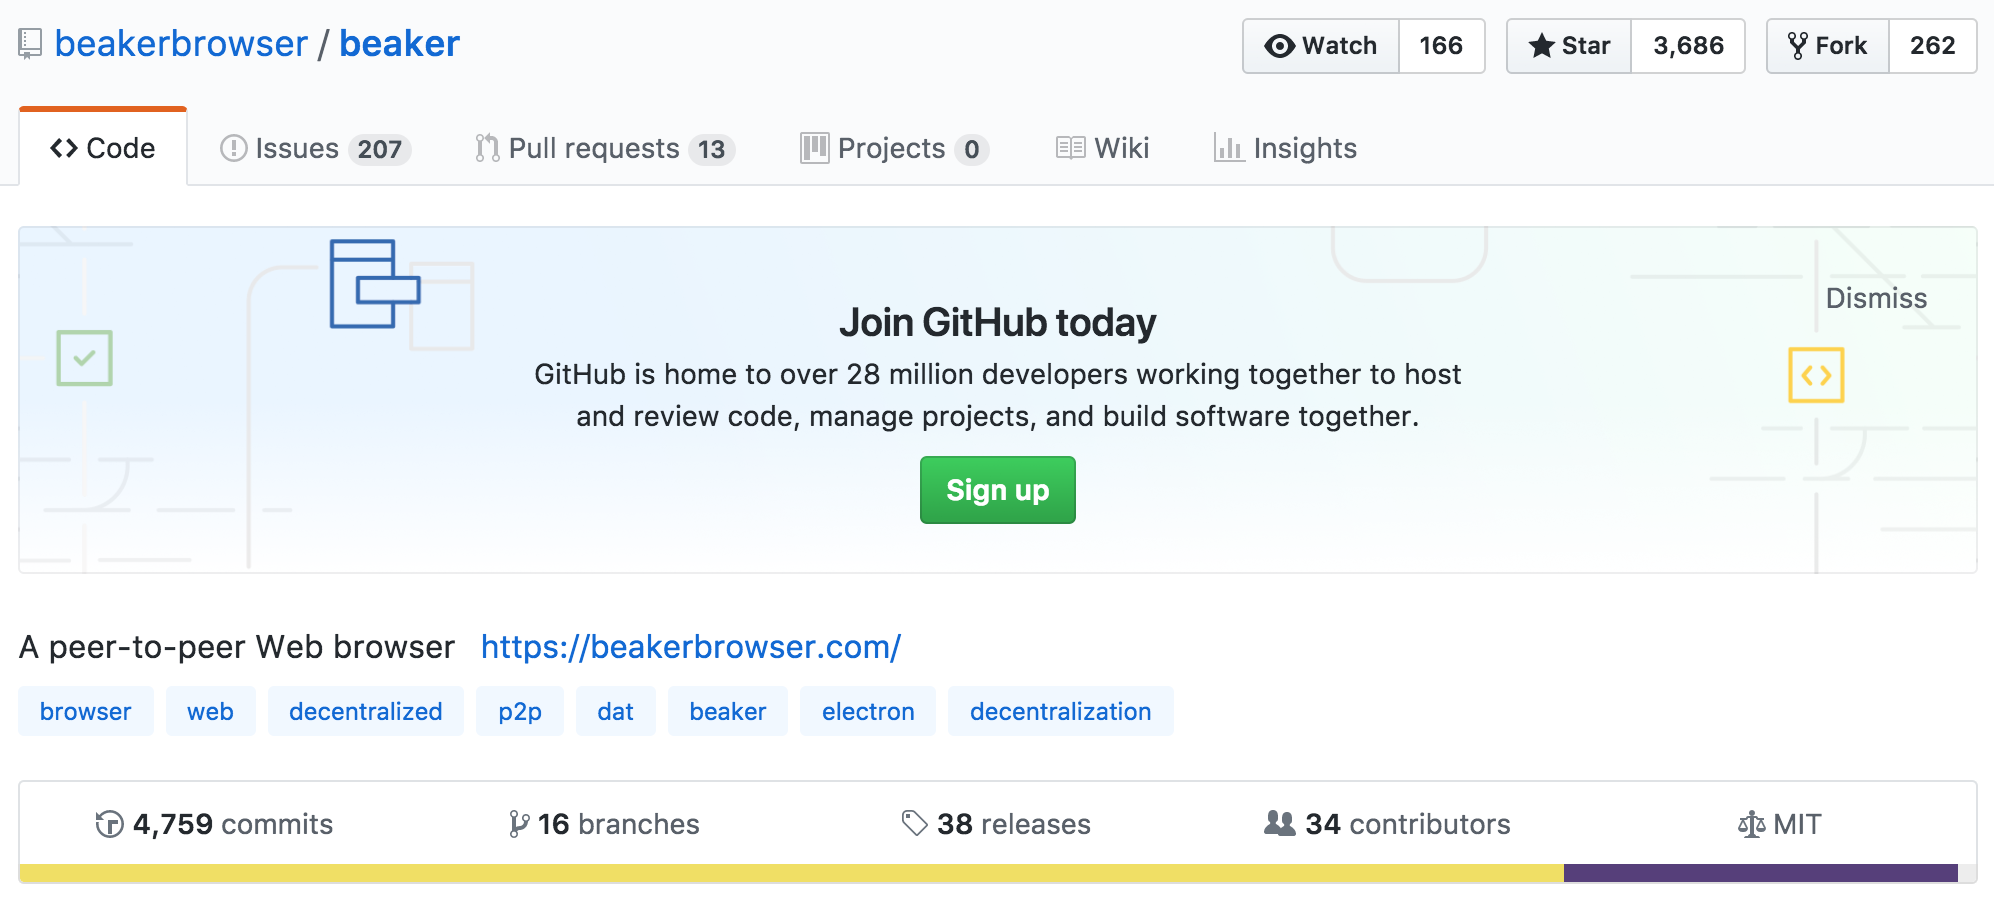This screenshot has width=1994, height=908.
Task: Click the commits history clock icon
Action: coord(109,824)
